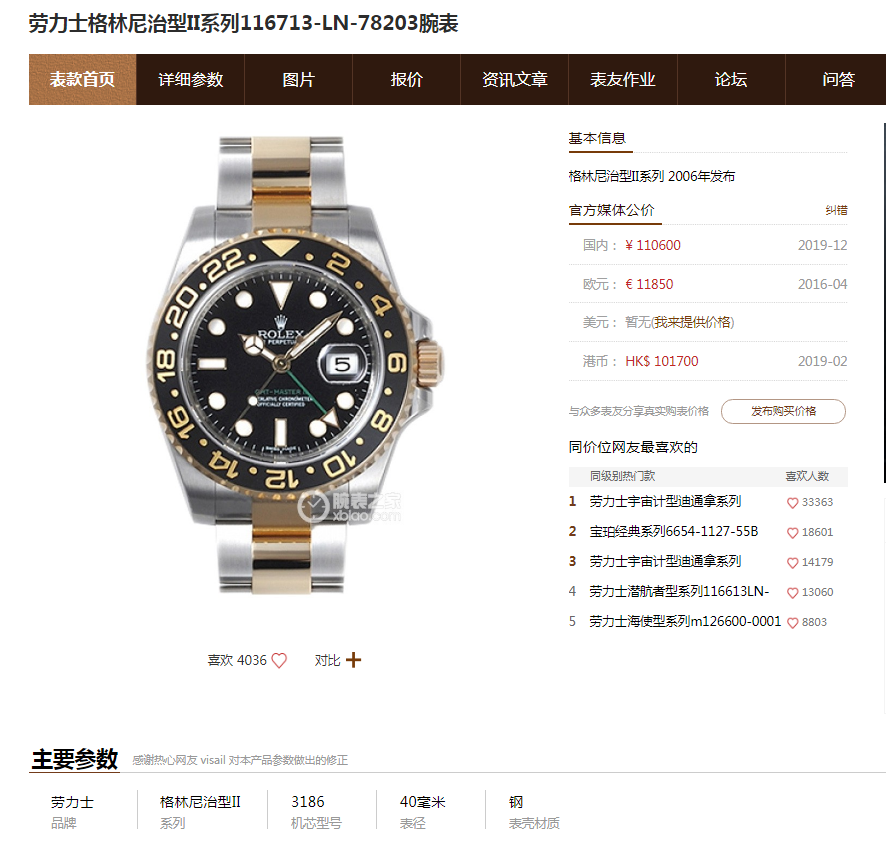Click the 发布购买价格 button
The image size is (886, 844).
783,411
